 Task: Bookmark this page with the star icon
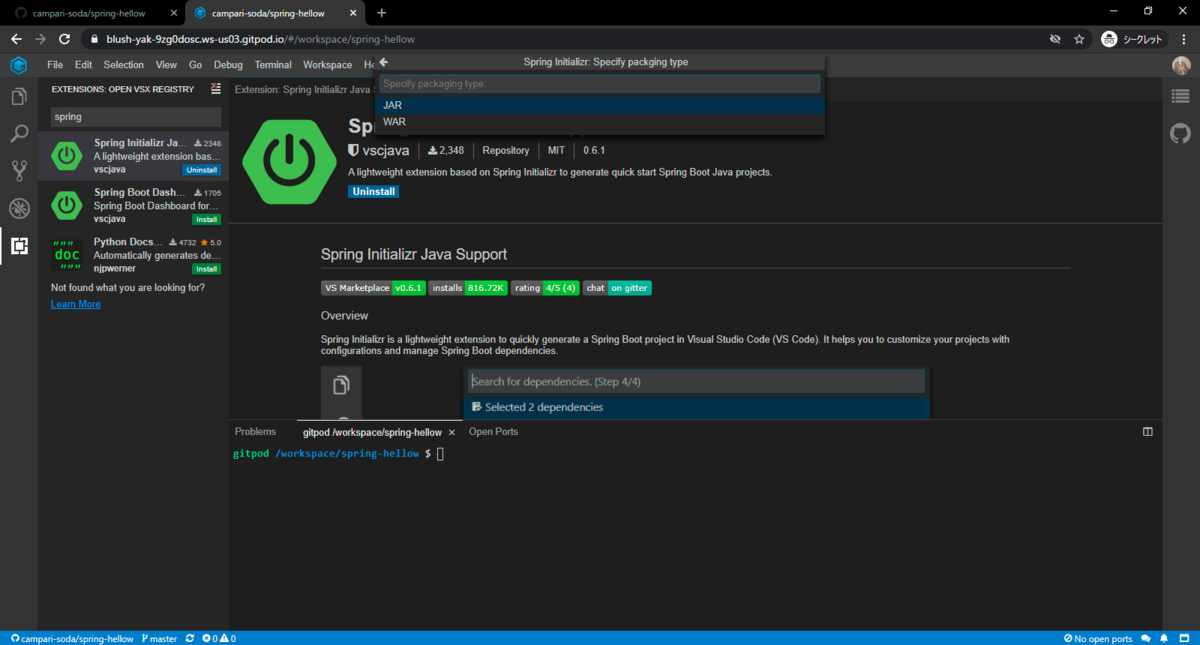tap(1079, 39)
